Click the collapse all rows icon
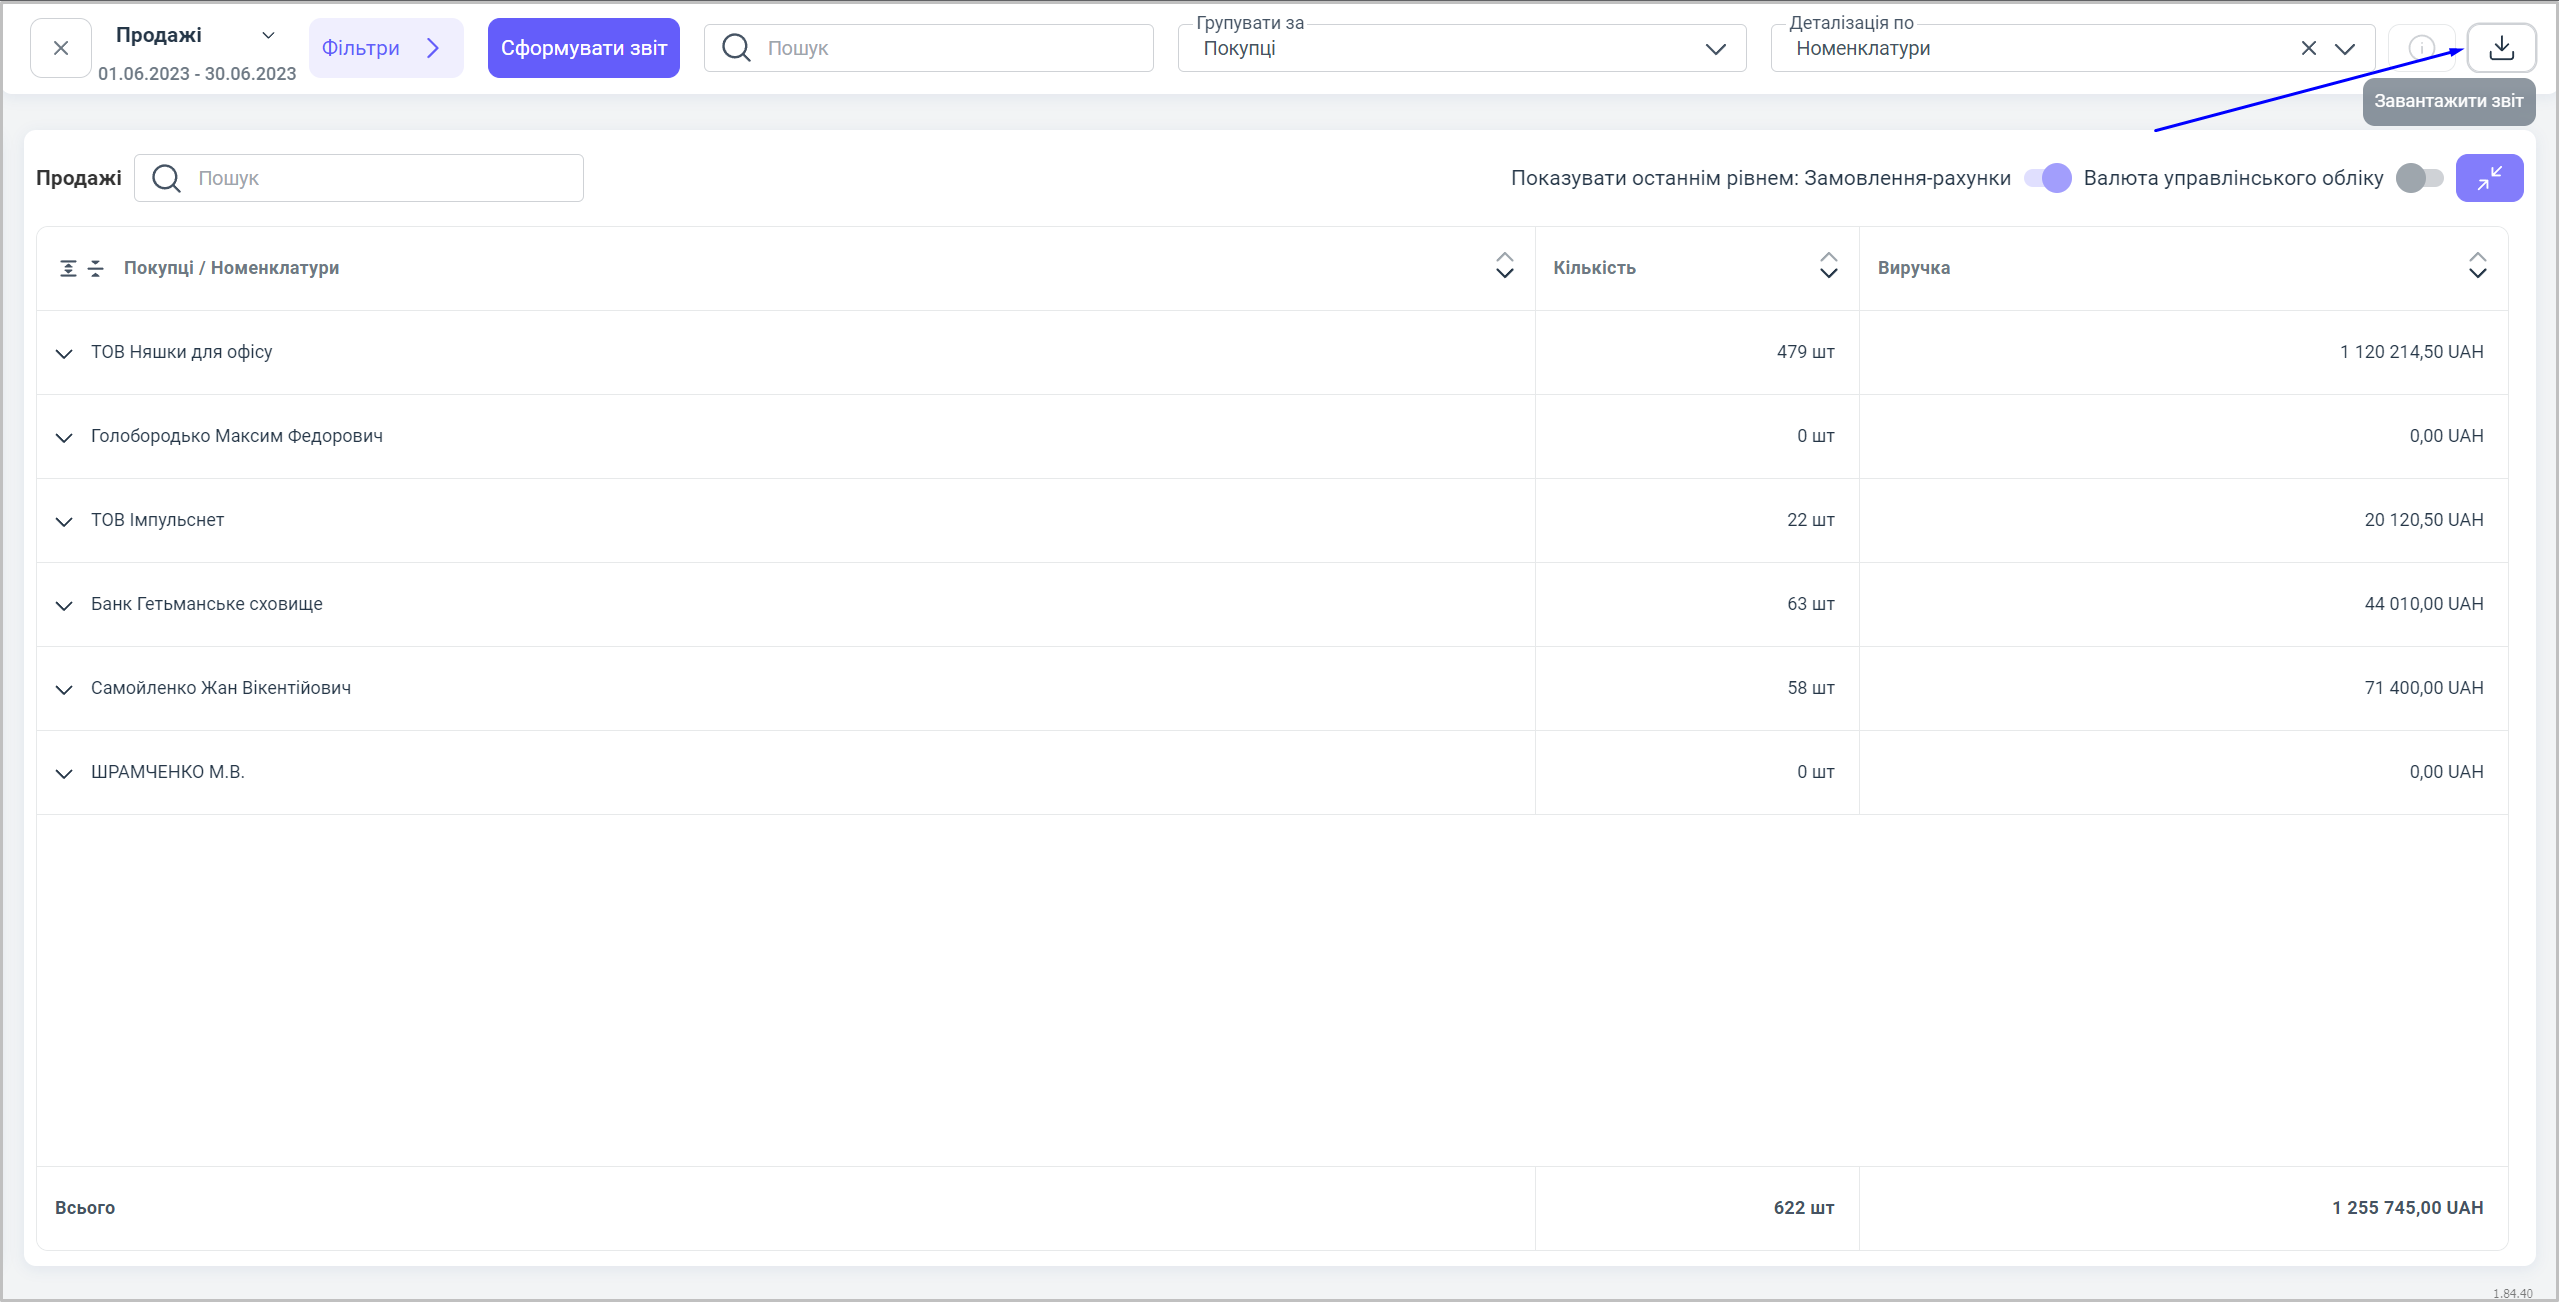 click(96, 268)
